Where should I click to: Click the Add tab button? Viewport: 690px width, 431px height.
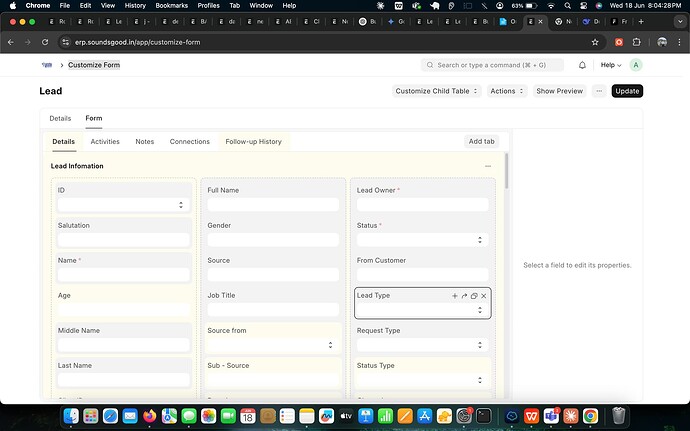481,141
